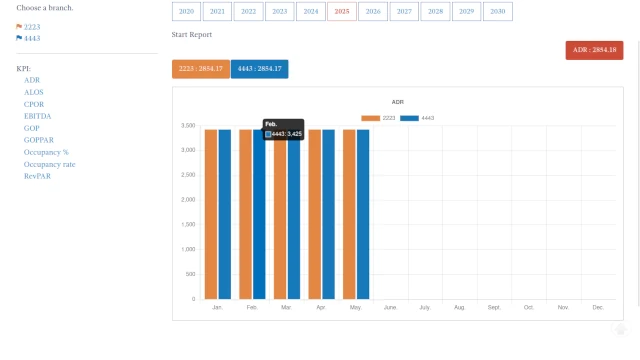The image size is (640, 360).
Task: Switch to year 2024
Action: pyautogui.click(x=311, y=11)
